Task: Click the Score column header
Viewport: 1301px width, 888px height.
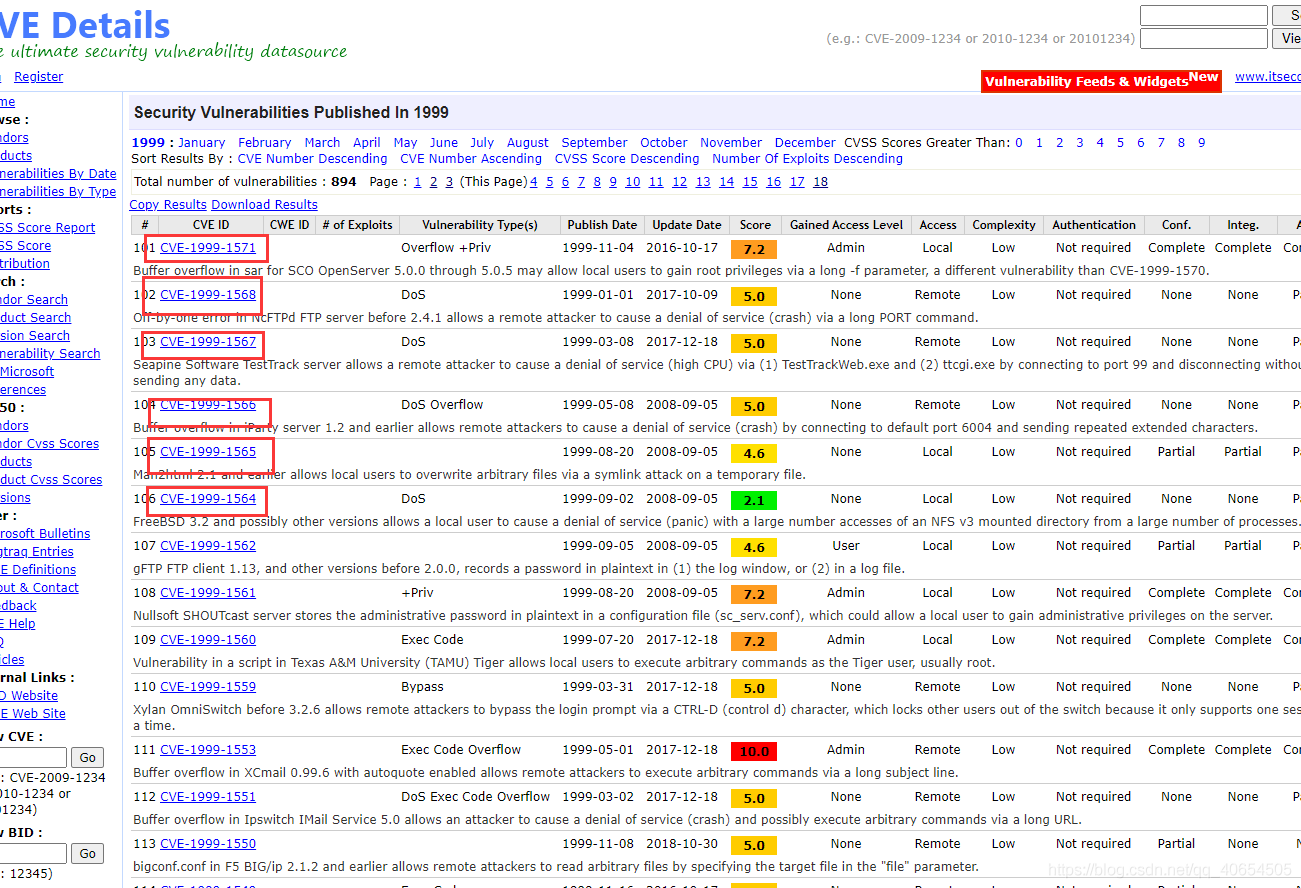Action: tap(755, 225)
